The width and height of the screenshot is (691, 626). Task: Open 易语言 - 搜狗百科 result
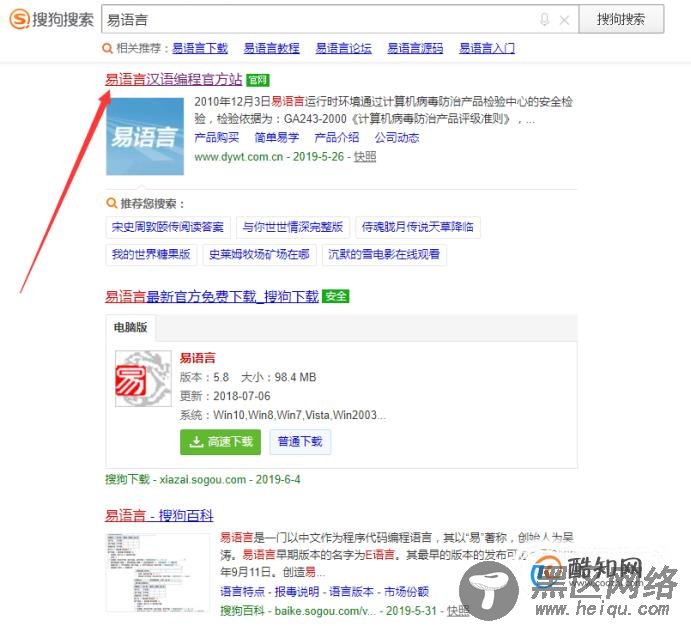(x=159, y=515)
